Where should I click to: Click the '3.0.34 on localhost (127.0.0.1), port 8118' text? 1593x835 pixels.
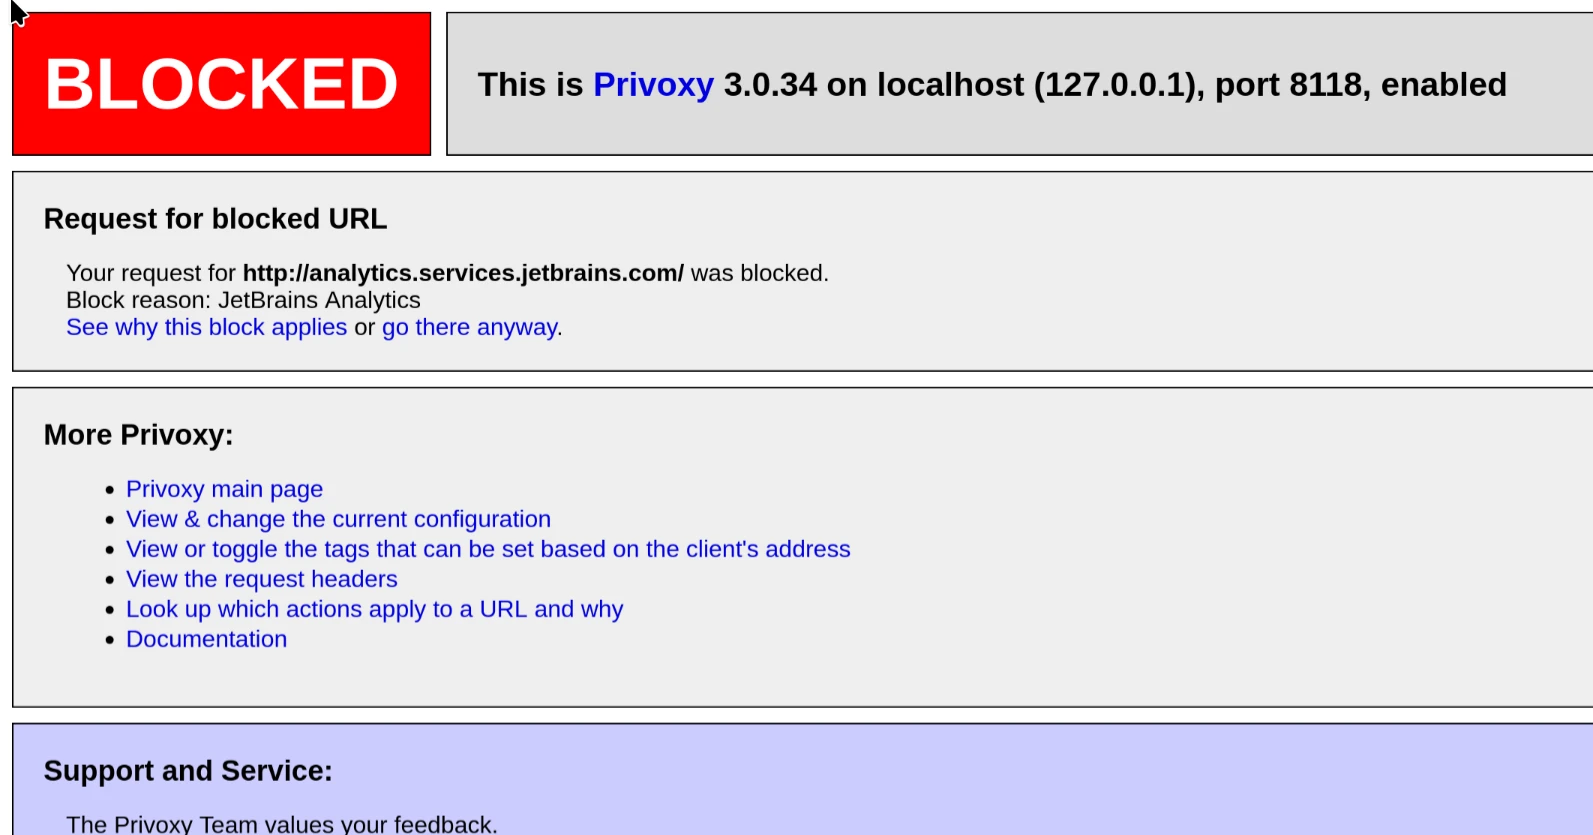[x=1043, y=85]
